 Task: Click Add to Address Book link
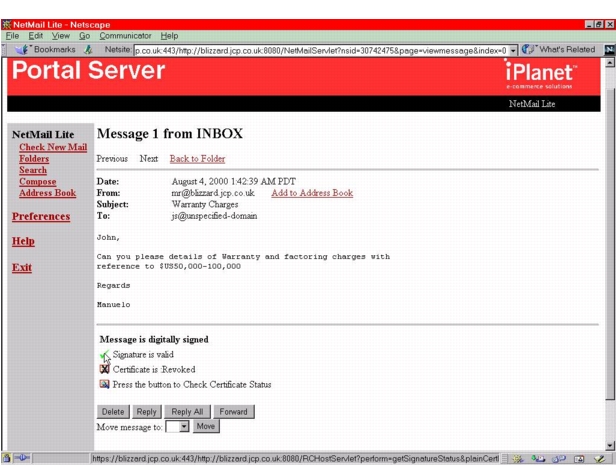click(x=312, y=193)
